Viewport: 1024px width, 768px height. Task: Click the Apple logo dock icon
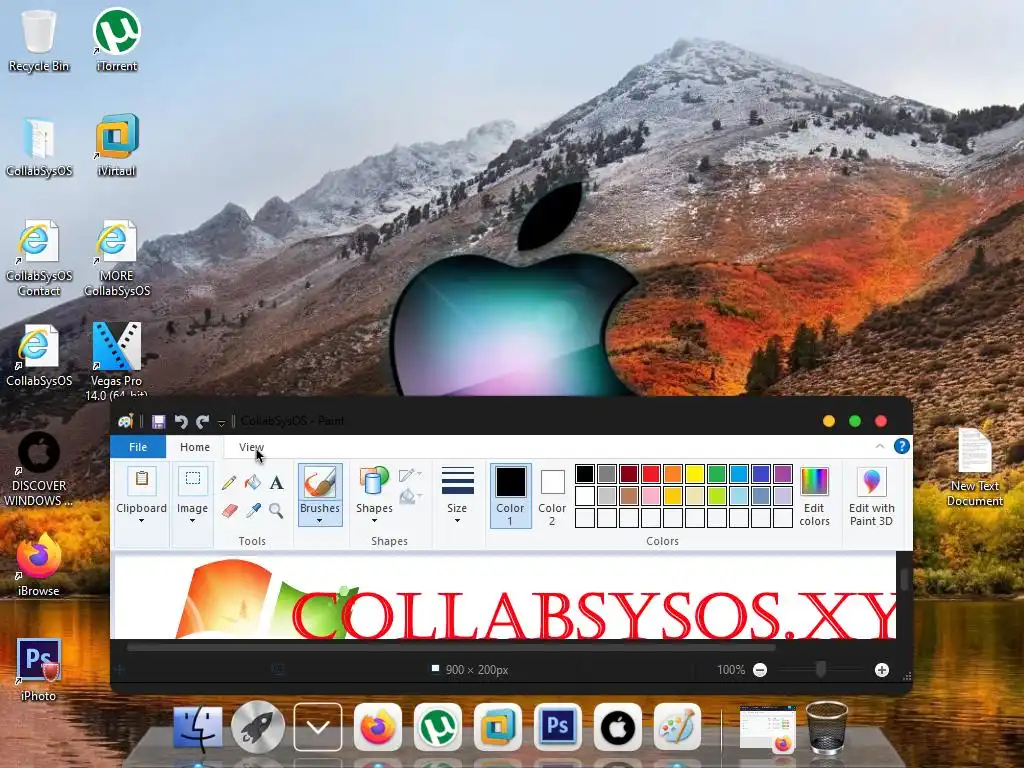point(617,728)
